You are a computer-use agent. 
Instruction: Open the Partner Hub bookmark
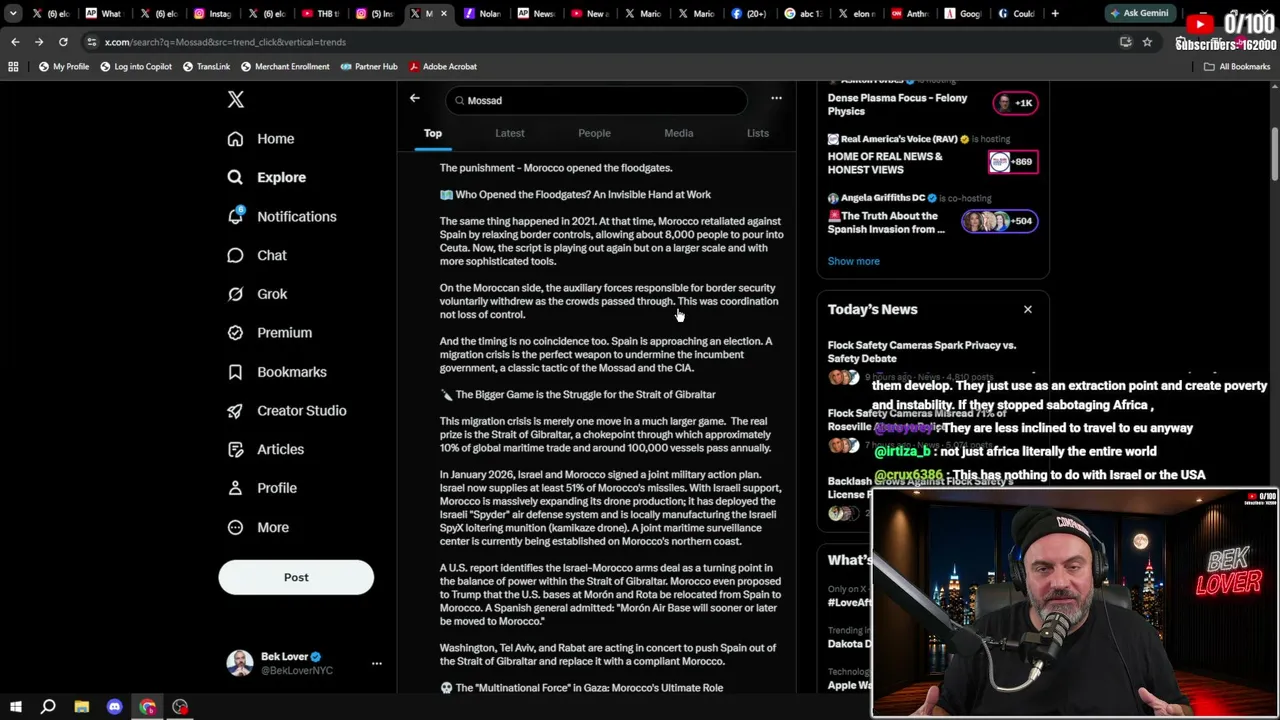(369, 66)
